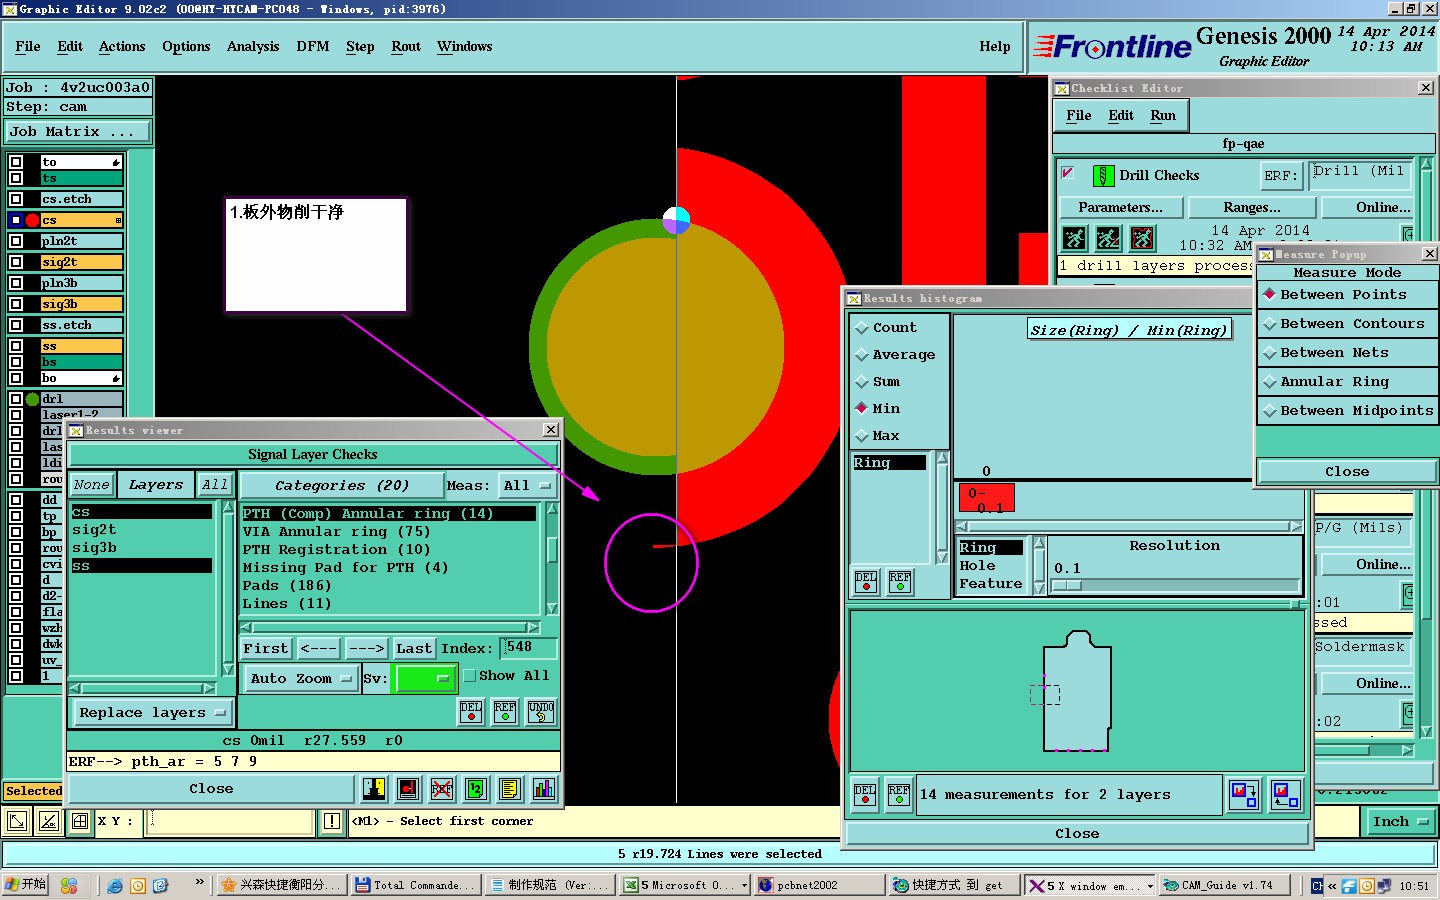Open Internet Explorer in the taskbar quick launch
This screenshot has width=1440, height=900.
click(116, 886)
